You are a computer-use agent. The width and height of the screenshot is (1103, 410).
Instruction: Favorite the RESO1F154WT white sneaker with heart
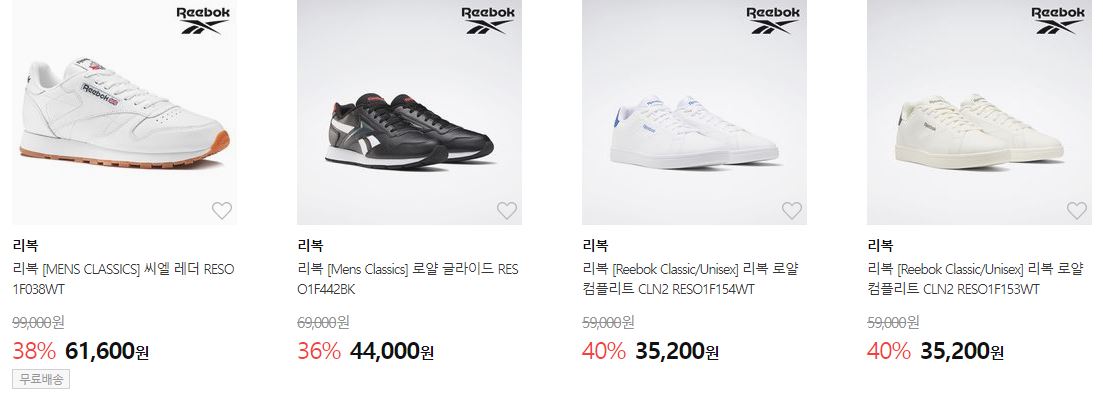point(791,210)
